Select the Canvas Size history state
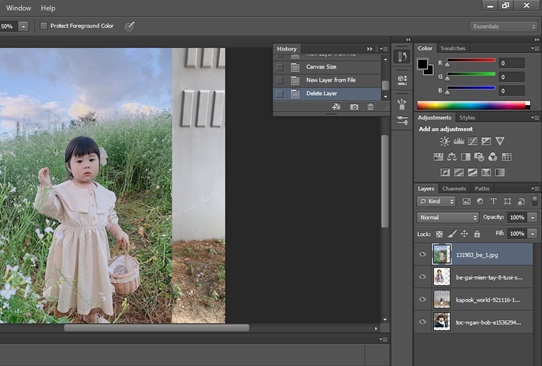Screen dimensions: 542x366 pyautogui.click(x=327, y=67)
